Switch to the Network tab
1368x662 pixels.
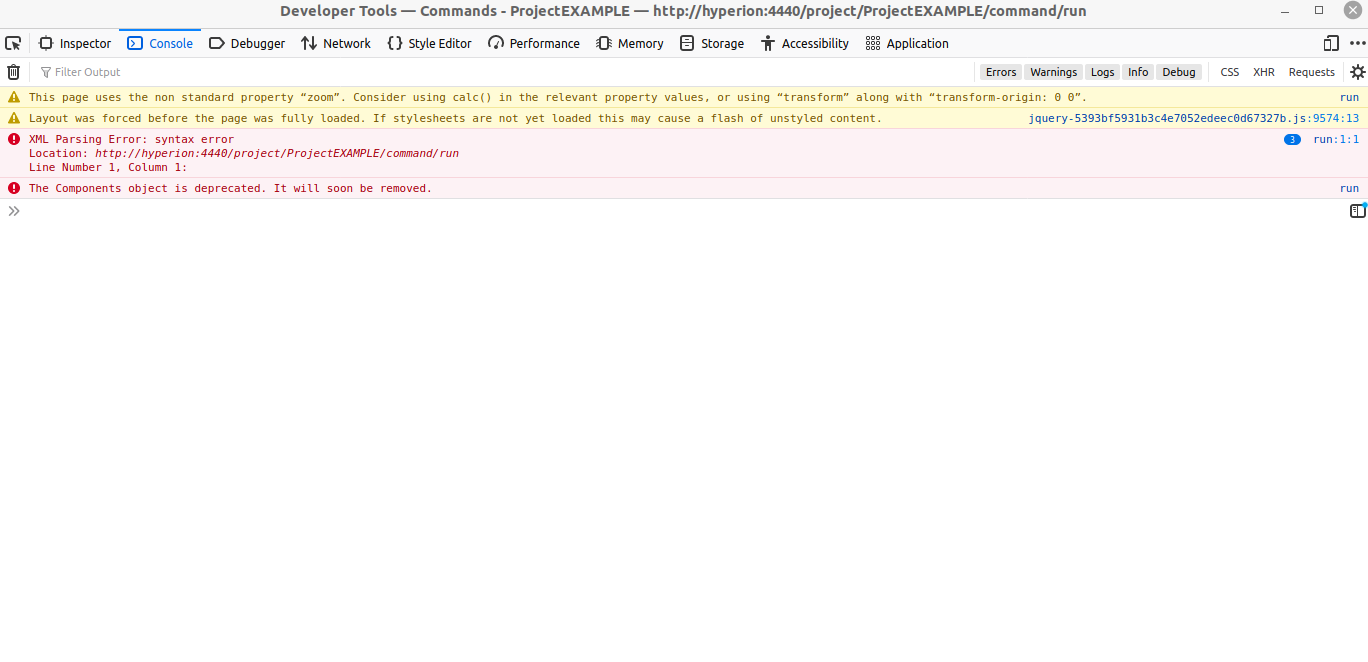335,43
